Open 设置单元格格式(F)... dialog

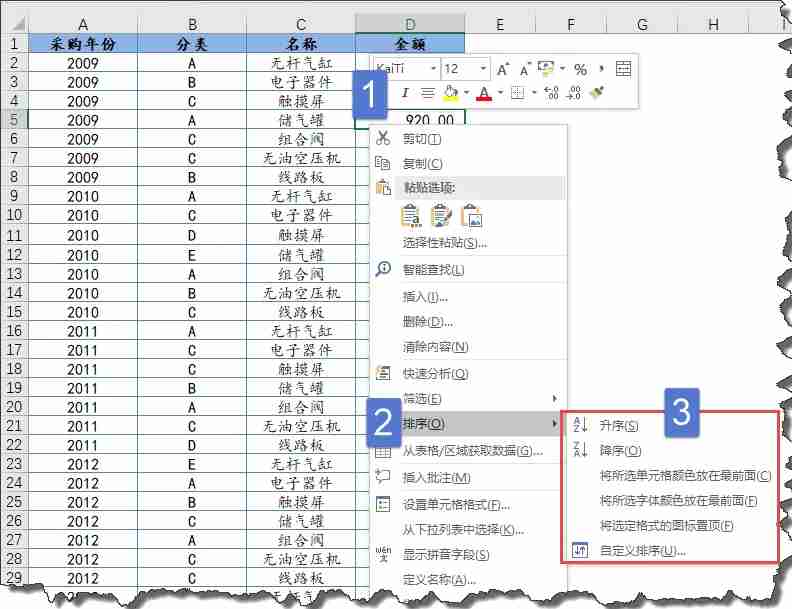pyautogui.click(x=468, y=504)
